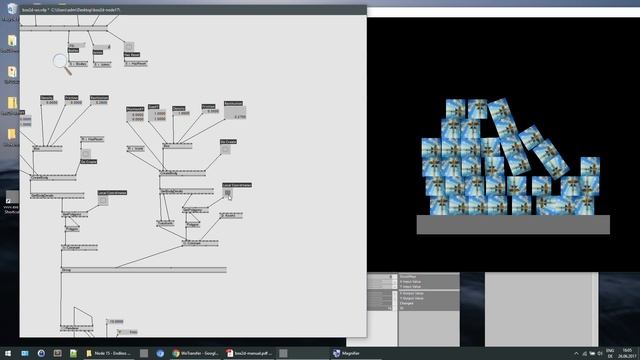This screenshot has width=640, height=360.
Task: Select right Cons node above Group
Action: (200, 243)
